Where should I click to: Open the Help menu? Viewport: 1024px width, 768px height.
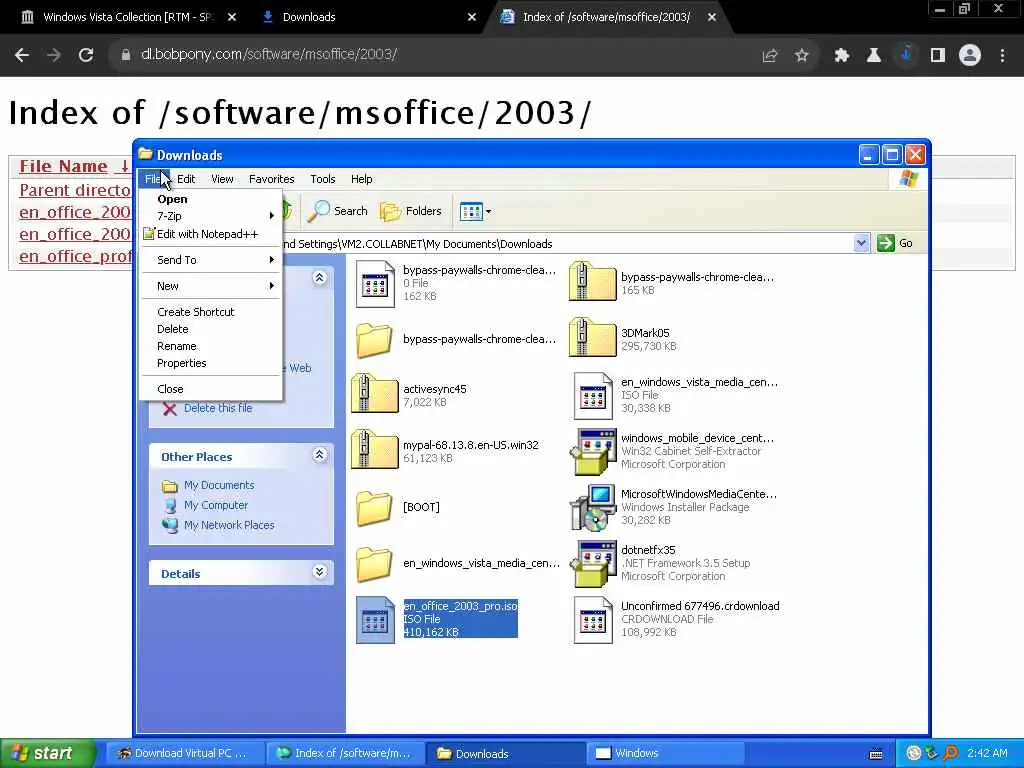pyautogui.click(x=361, y=179)
